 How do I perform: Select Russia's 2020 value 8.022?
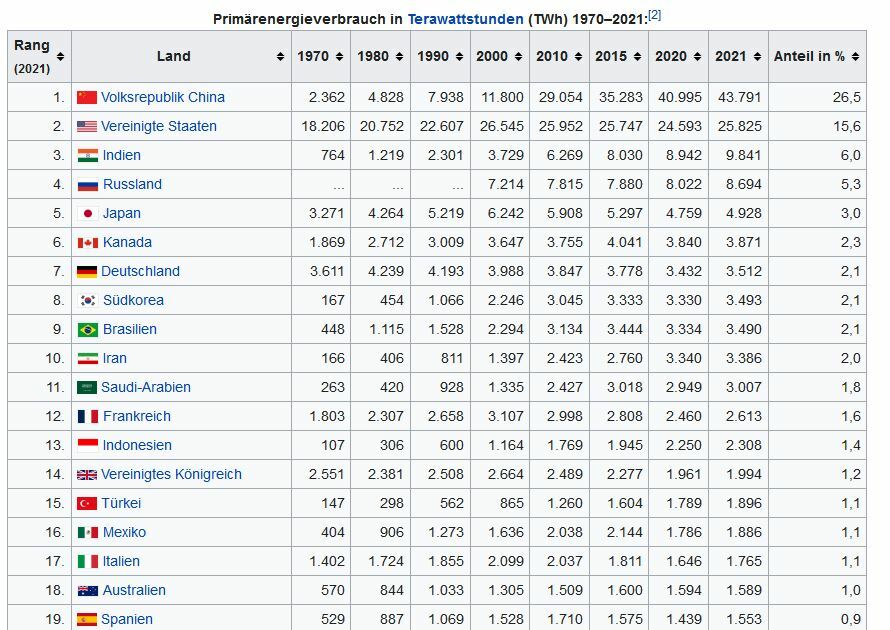tap(684, 184)
